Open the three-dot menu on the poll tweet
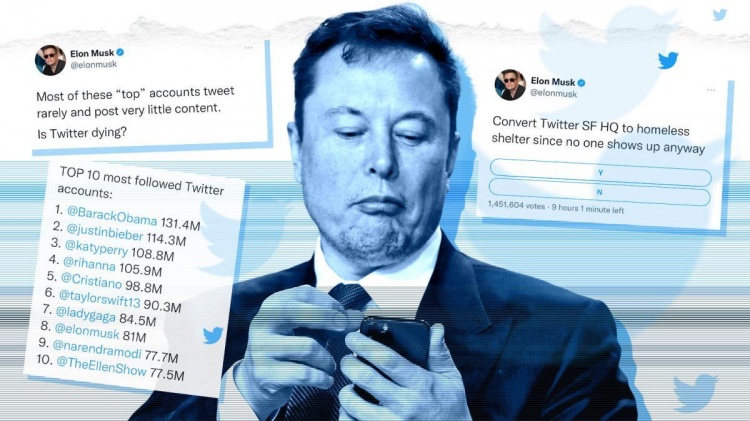The height and width of the screenshot is (421, 750). click(x=711, y=90)
